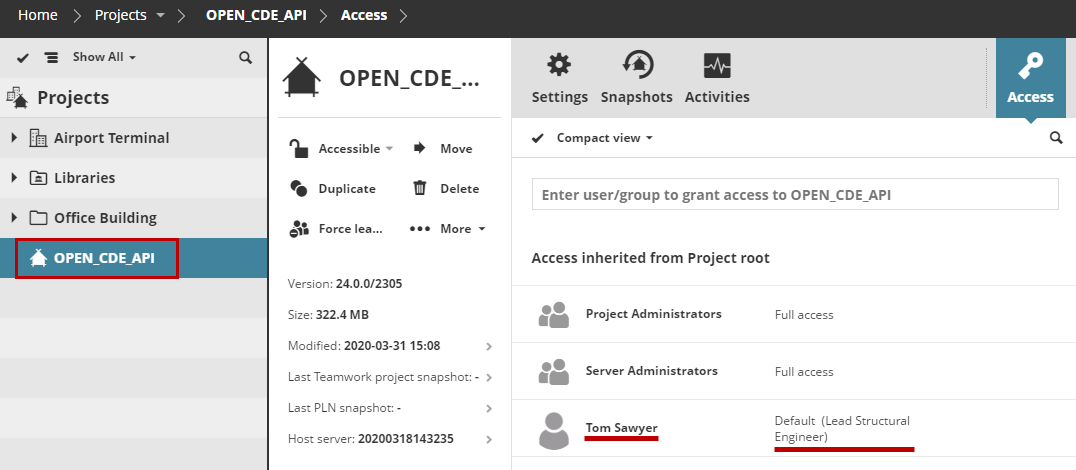
Task: Toggle the select-all checkmark in sidebar
Action: point(23,57)
